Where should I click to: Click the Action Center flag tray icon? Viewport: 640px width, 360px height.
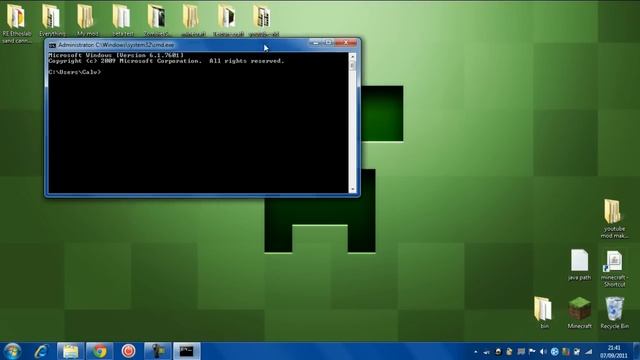point(532,351)
